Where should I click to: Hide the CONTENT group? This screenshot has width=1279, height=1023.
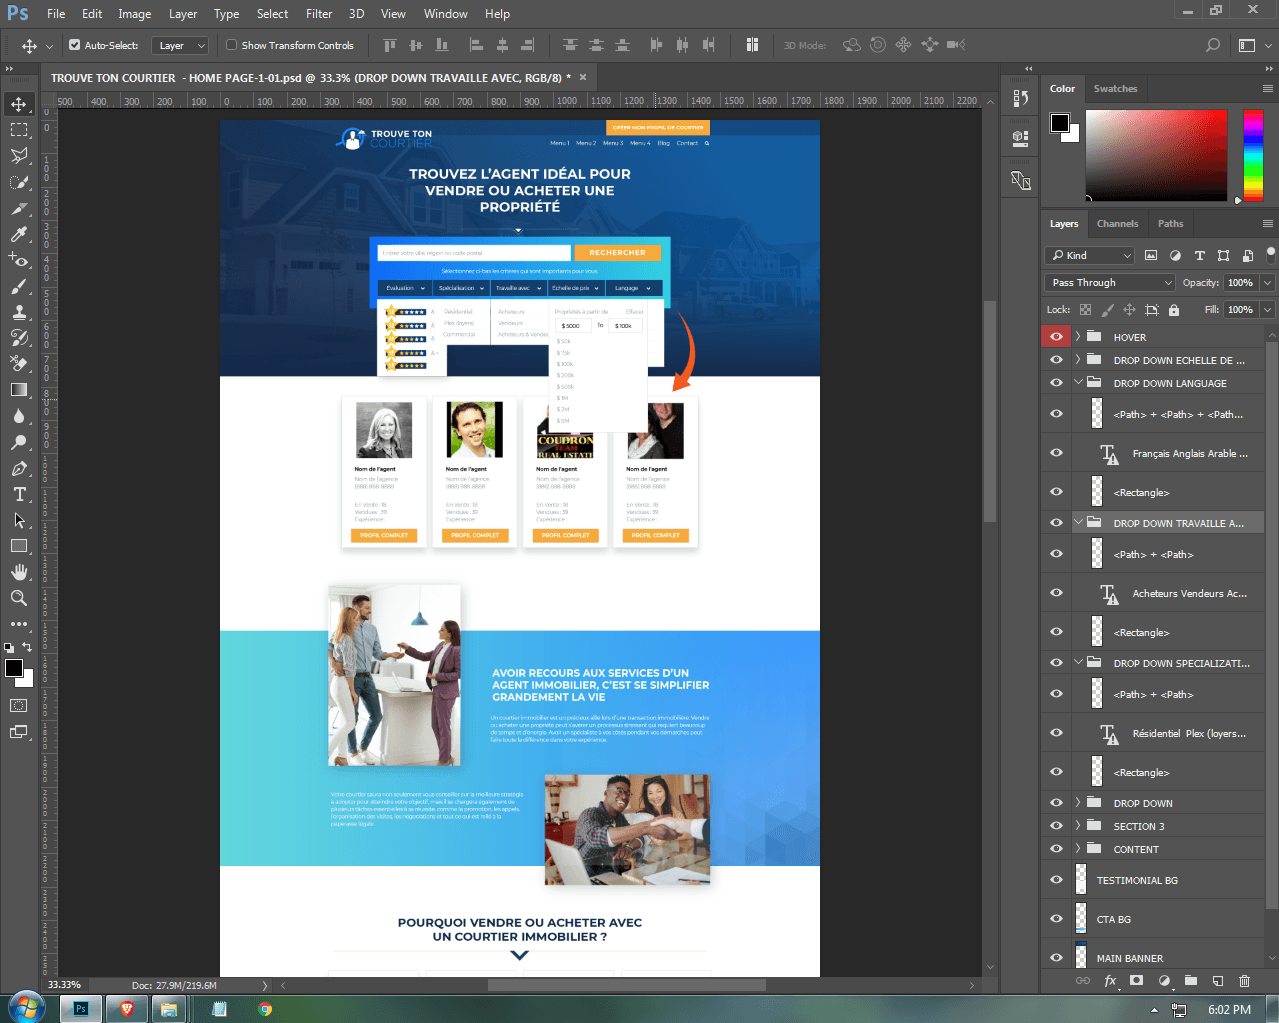(1056, 849)
